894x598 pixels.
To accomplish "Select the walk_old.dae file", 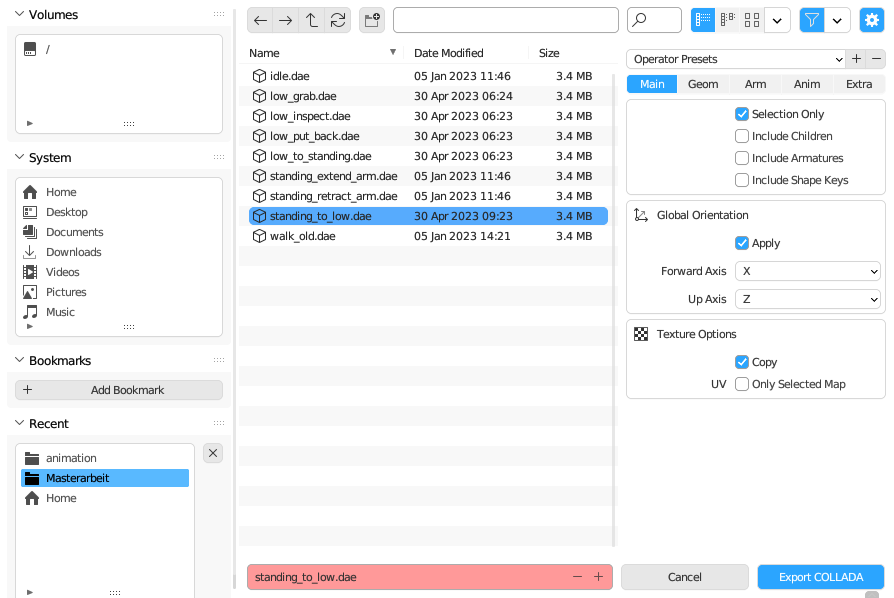I will click(302, 236).
